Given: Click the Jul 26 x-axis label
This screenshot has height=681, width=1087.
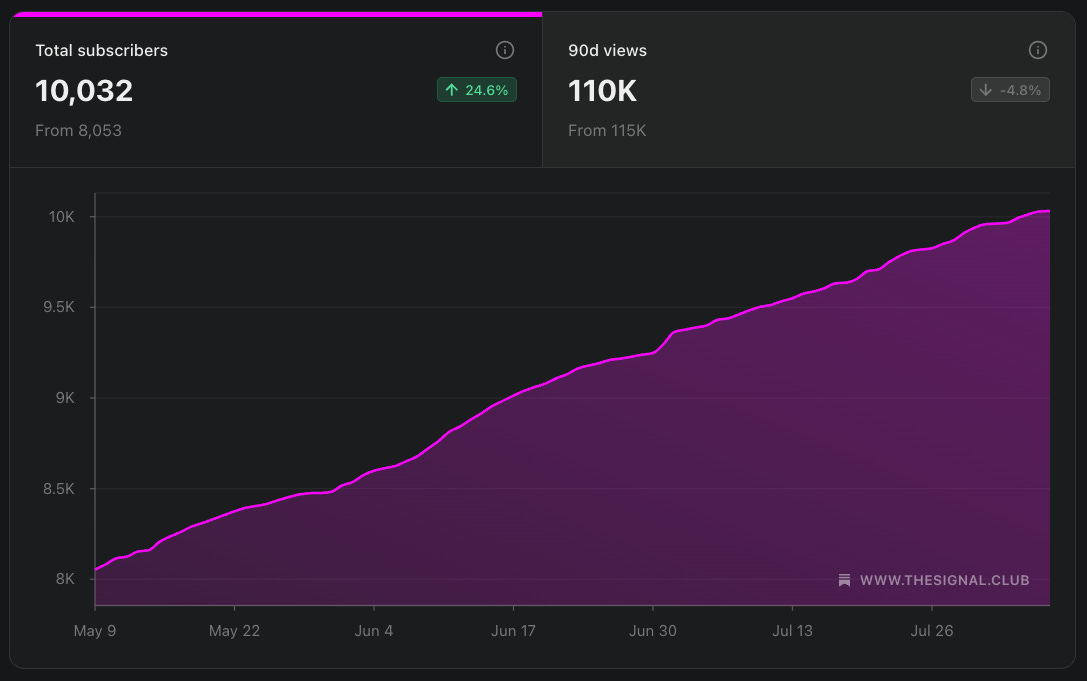Looking at the screenshot, I should 932,631.
